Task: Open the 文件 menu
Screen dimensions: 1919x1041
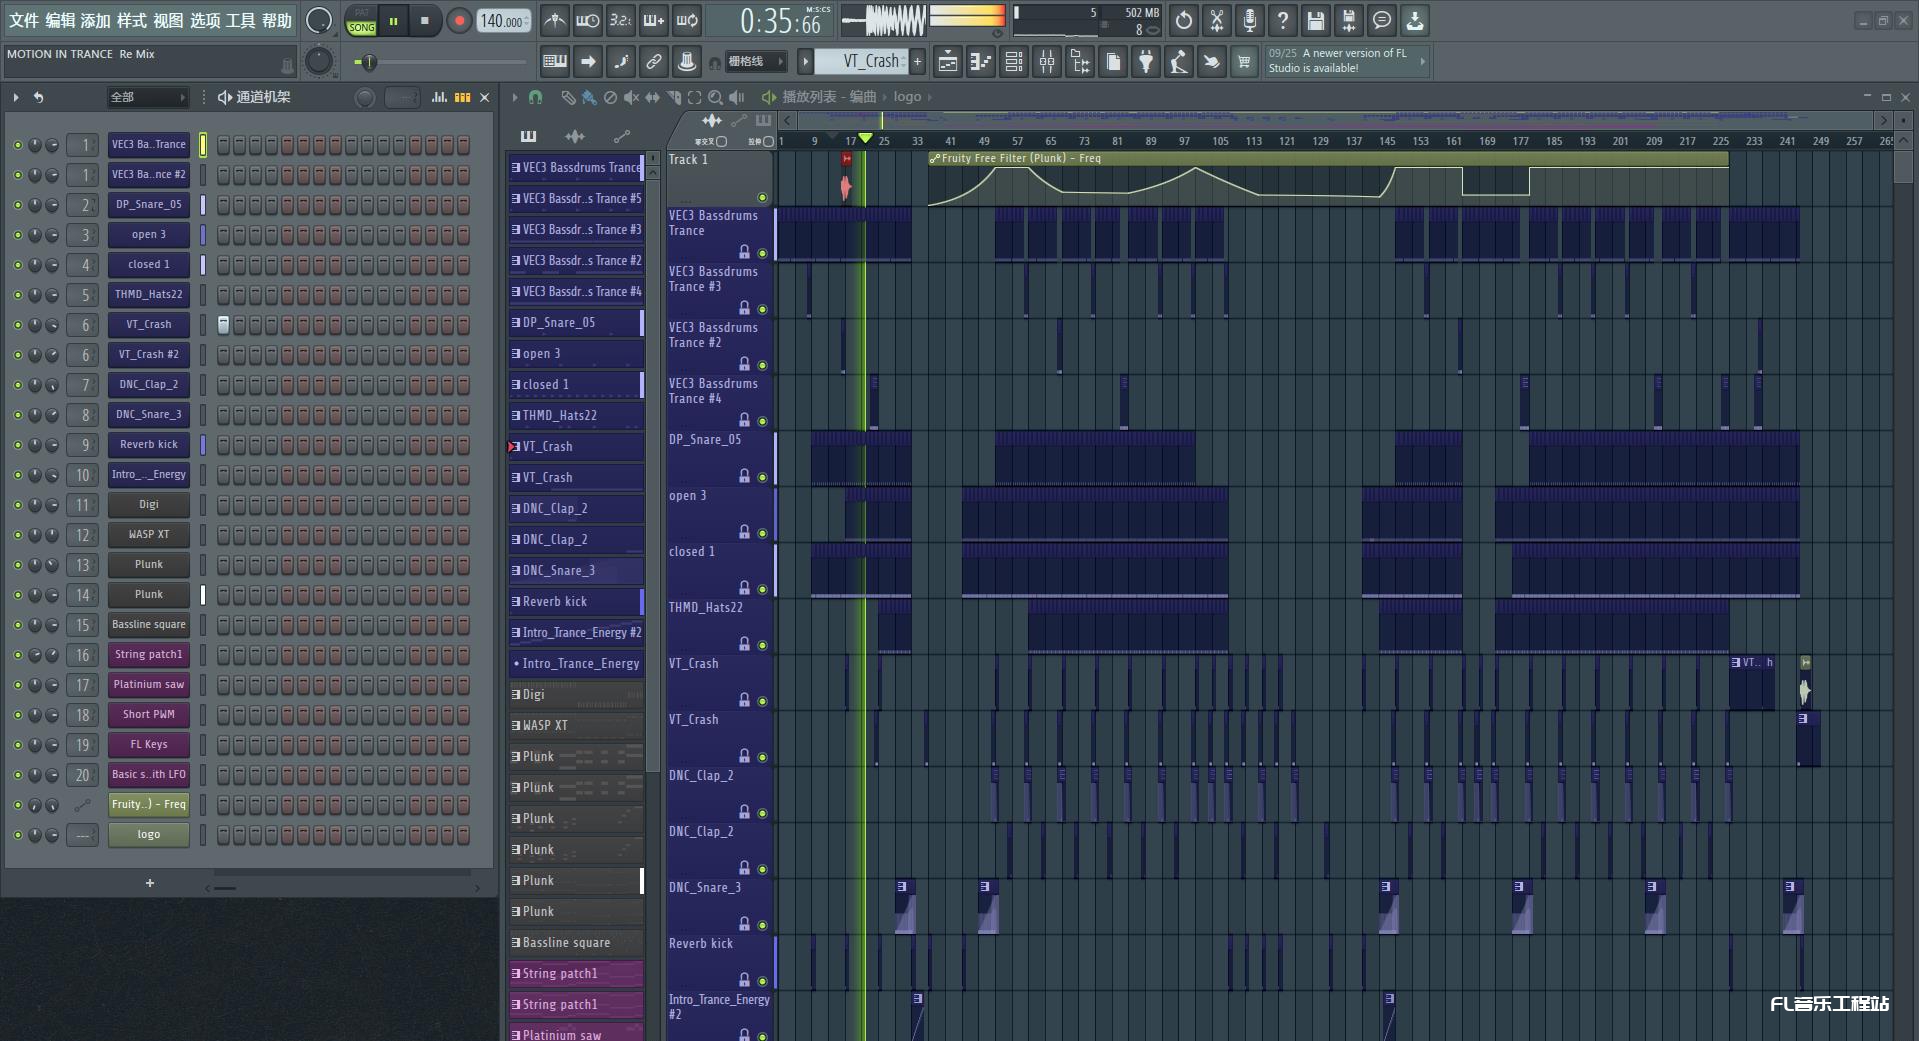Action: (x=24, y=20)
